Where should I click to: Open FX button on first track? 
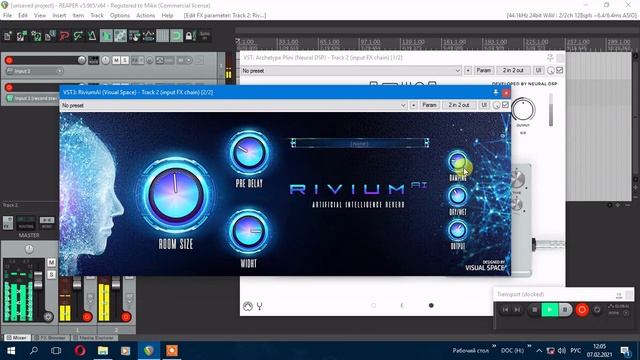tap(135, 60)
